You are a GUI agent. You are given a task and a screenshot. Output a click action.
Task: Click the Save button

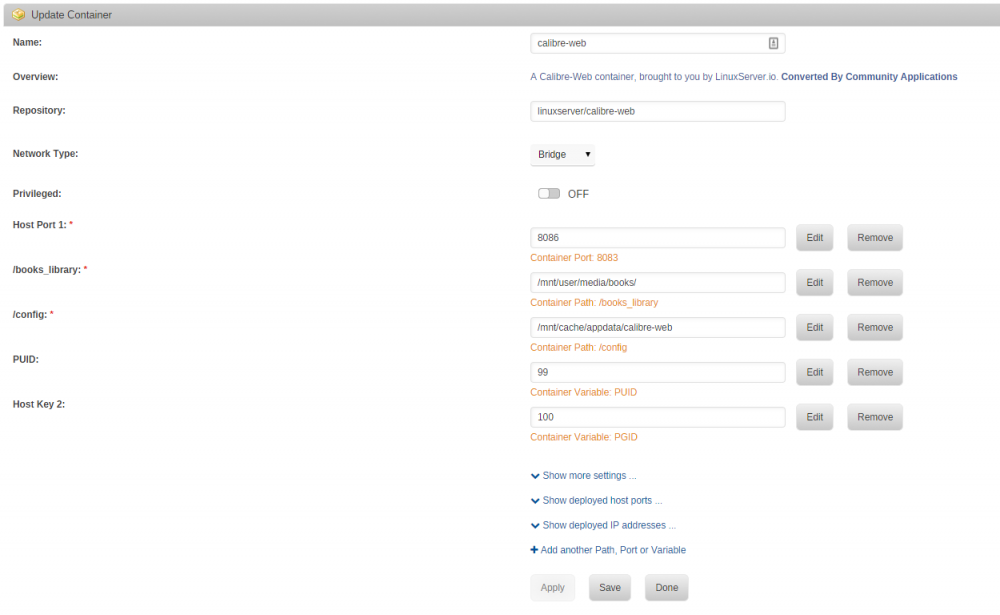pyautogui.click(x=610, y=588)
